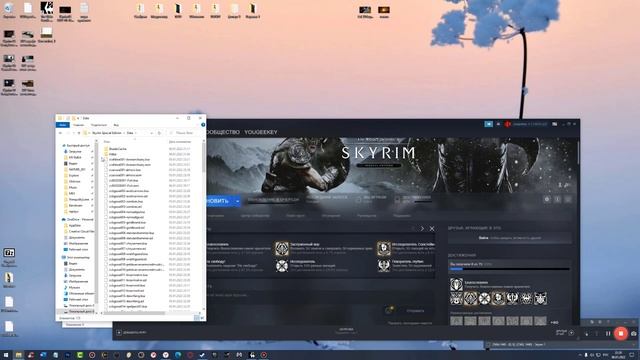Click the game info icon beside gear
This screenshot has width=640, height=360.
(557, 199)
